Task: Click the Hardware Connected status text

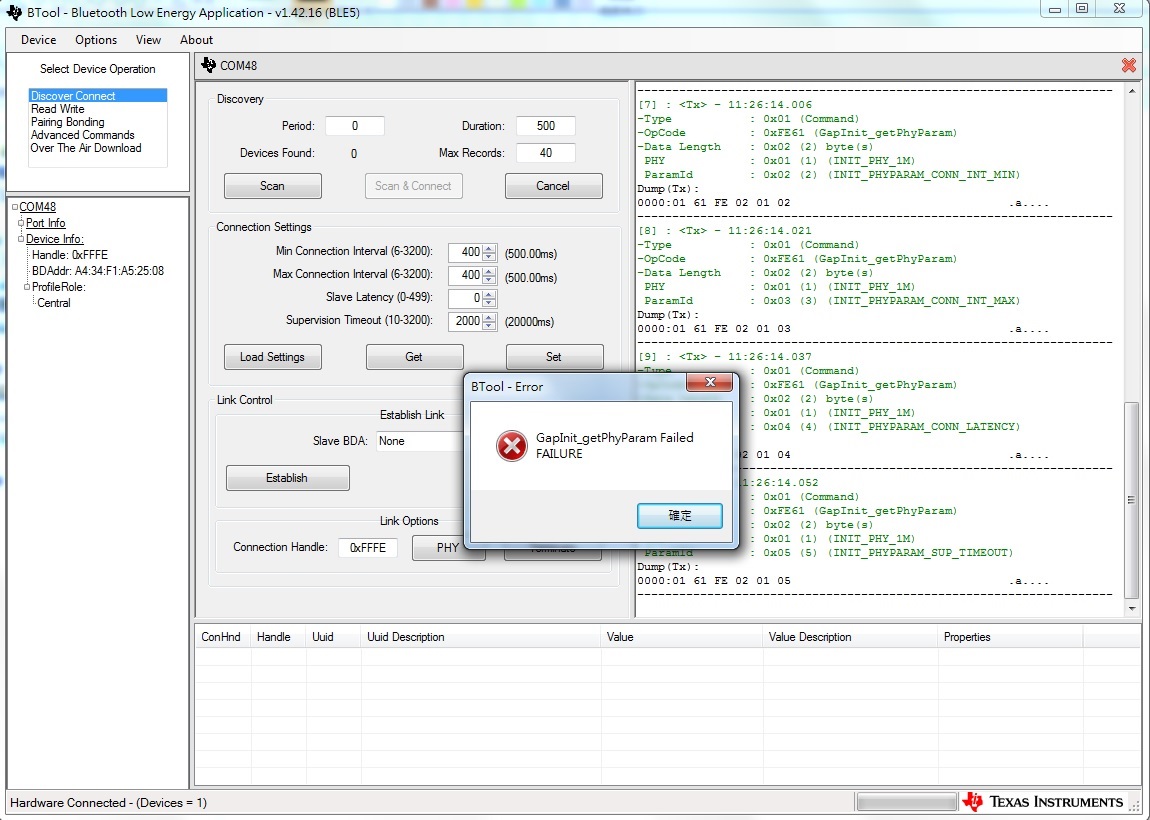Action: click(x=109, y=802)
